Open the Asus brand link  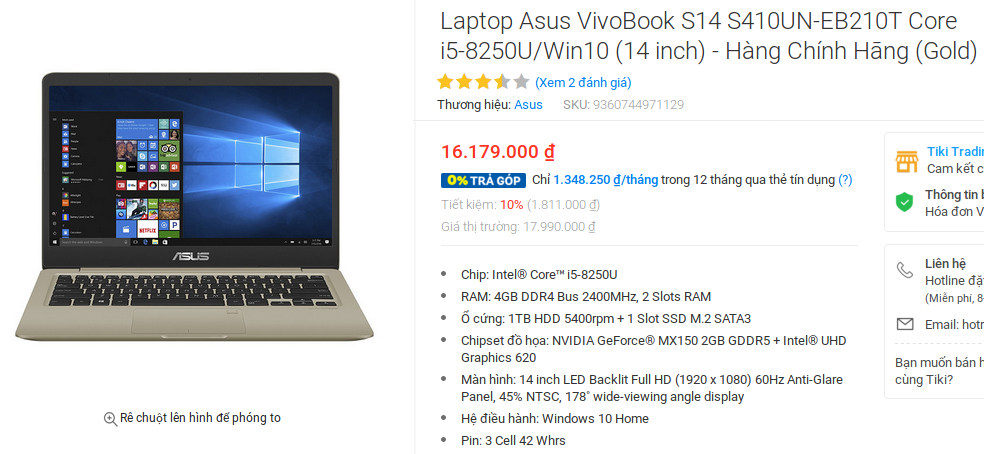(528, 105)
